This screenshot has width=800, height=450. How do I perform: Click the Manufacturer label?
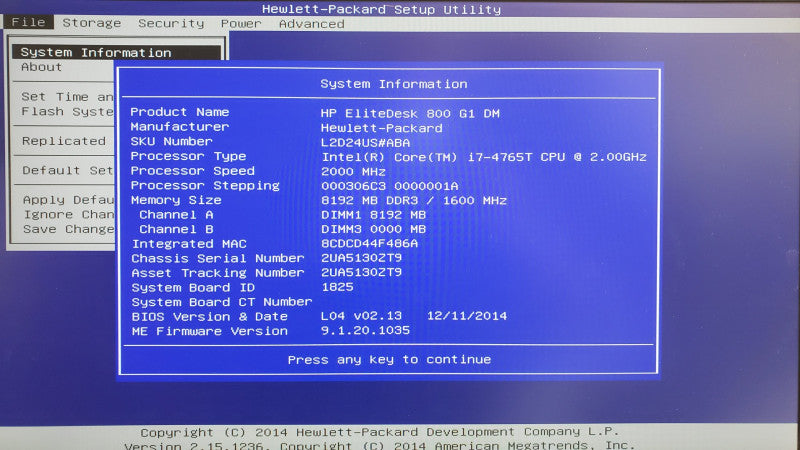pos(180,127)
